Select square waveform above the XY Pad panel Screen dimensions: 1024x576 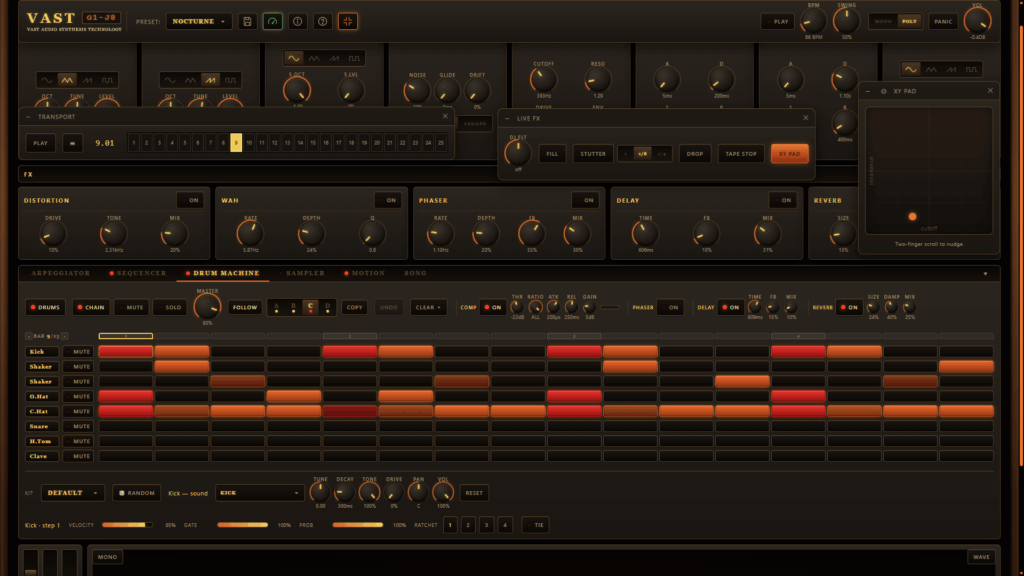point(972,69)
